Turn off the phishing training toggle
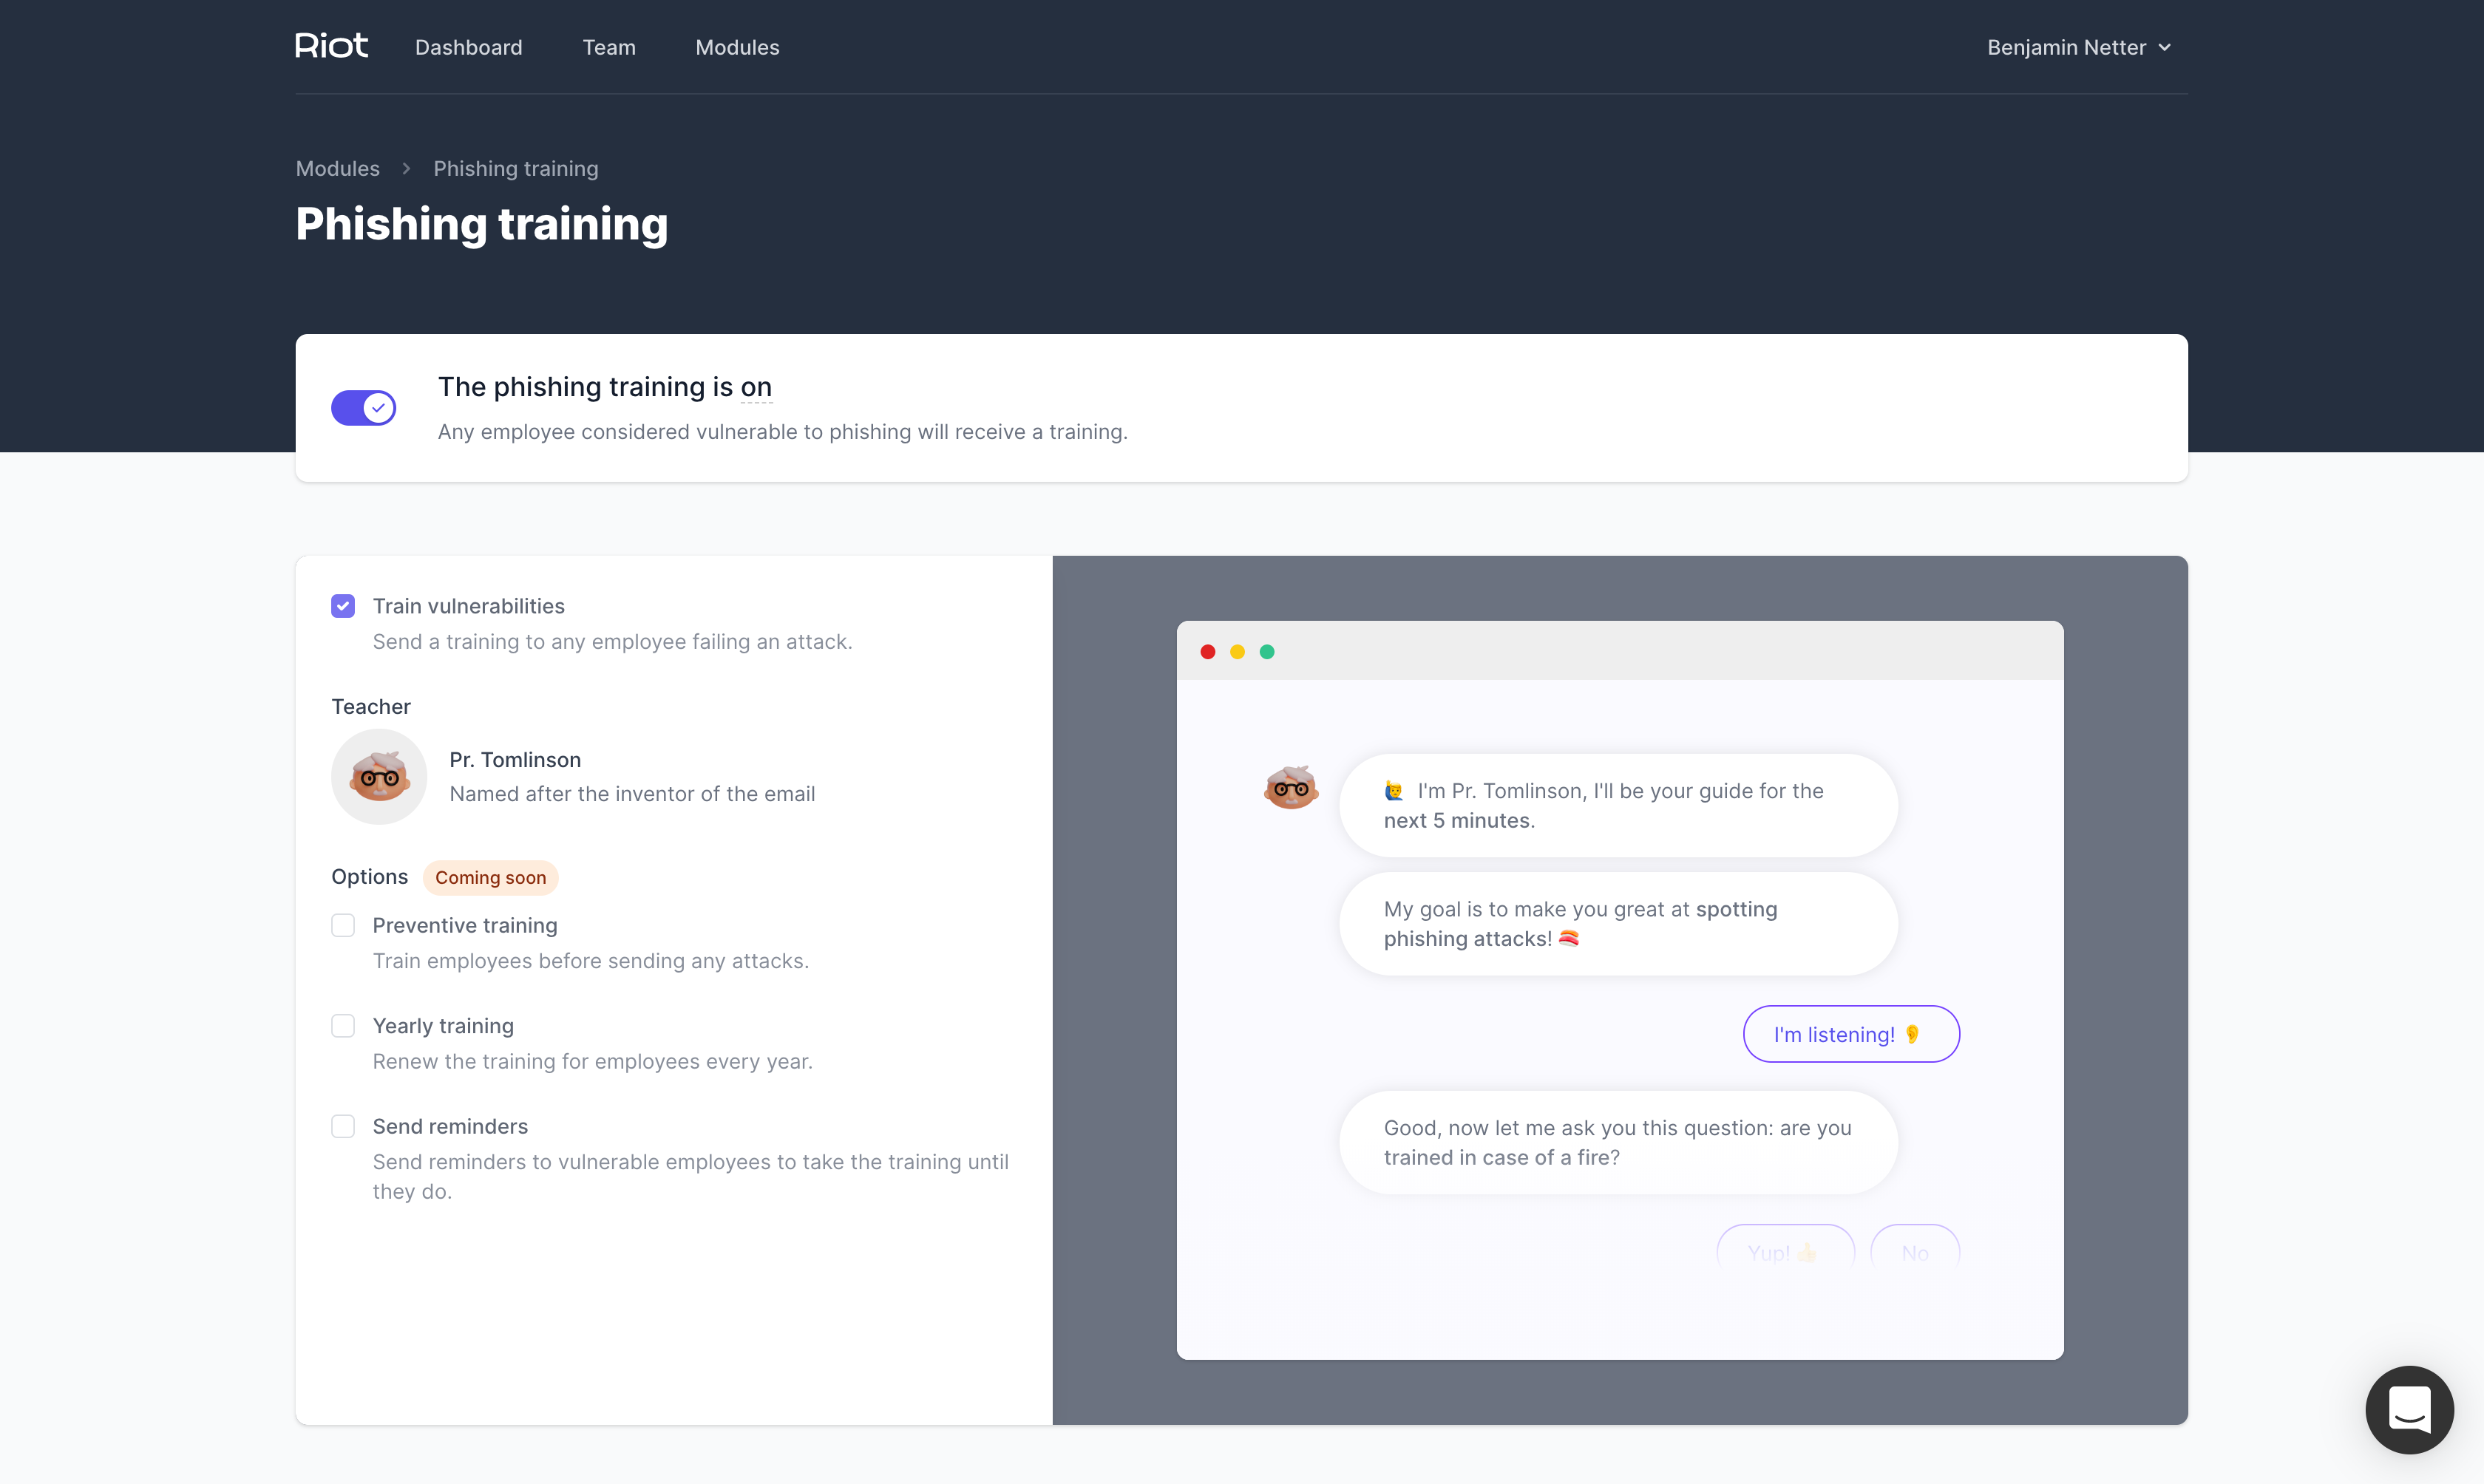The image size is (2484, 1484). tap(363, 408)
